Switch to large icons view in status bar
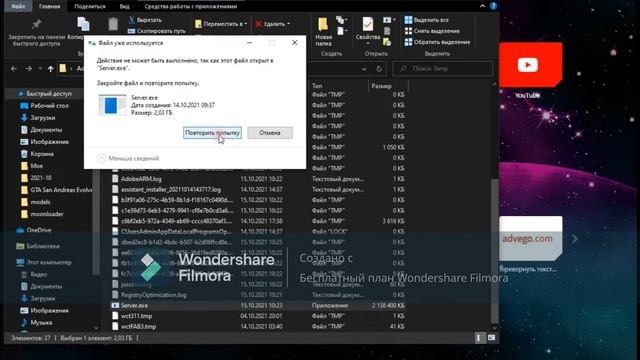 click(491, 338)
